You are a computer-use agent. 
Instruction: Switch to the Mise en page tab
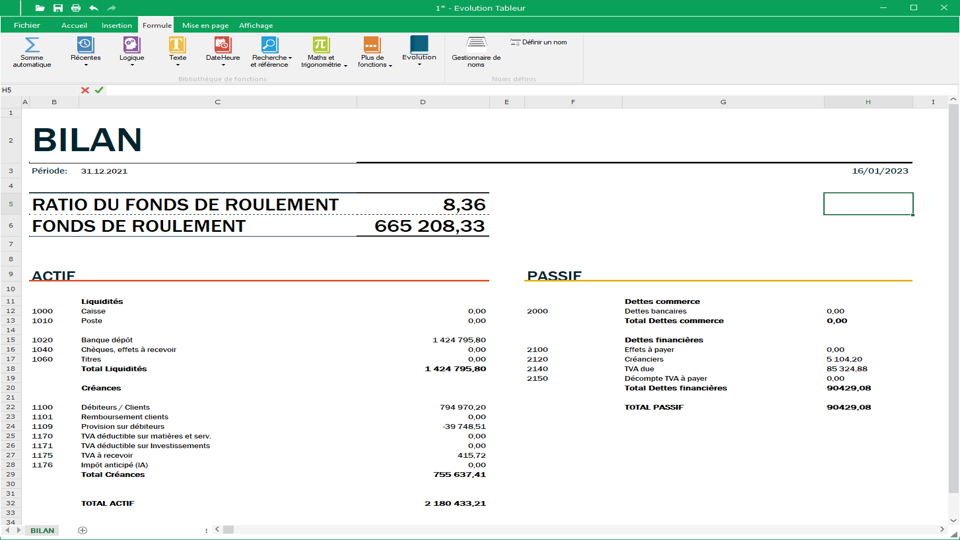pyautogui.click(x=205, y=25)
